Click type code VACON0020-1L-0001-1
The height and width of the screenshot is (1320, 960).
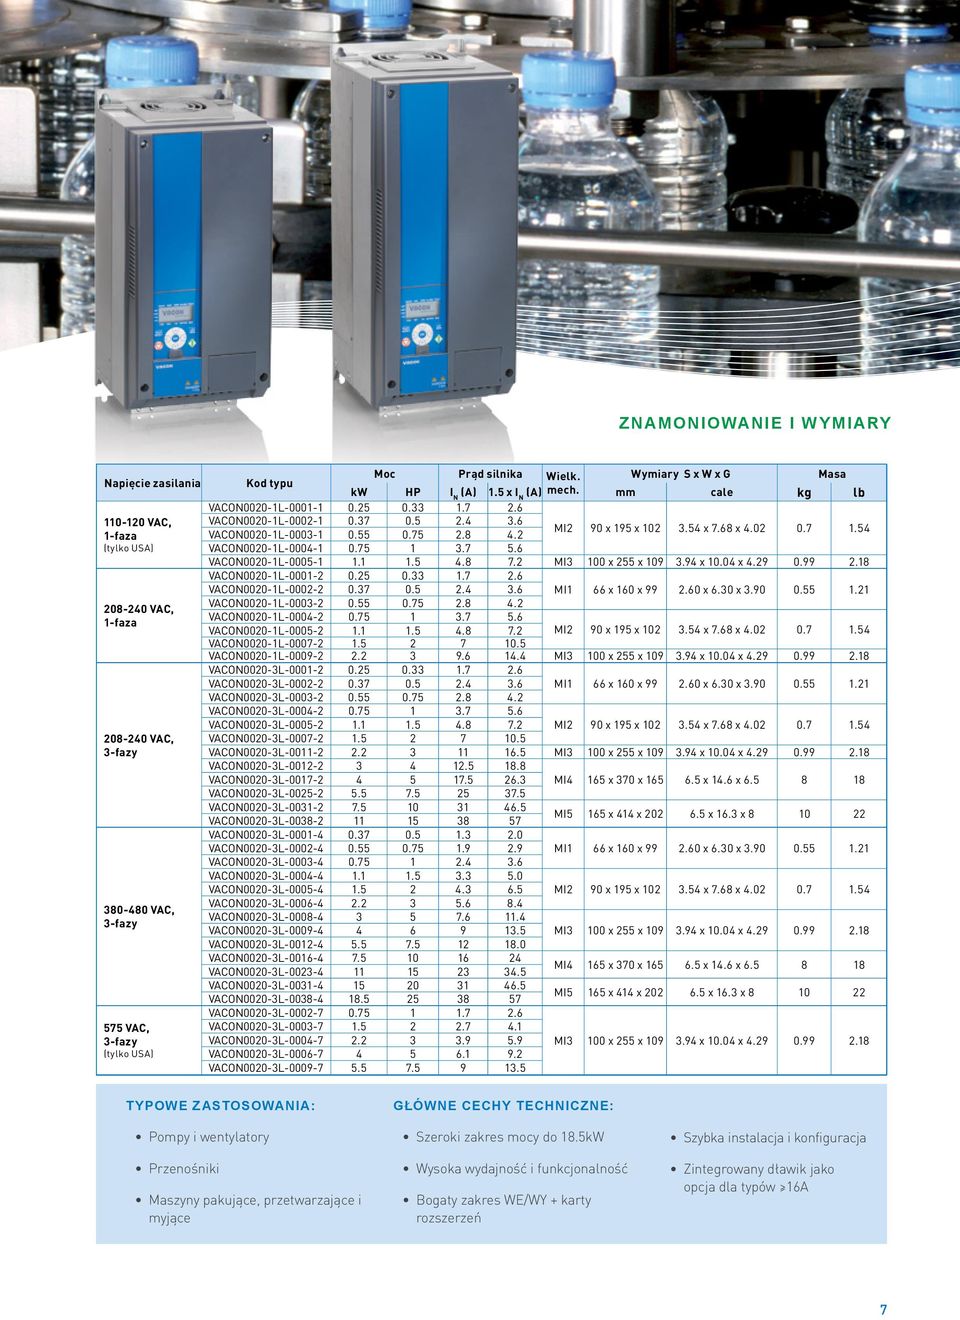(266, 508)
